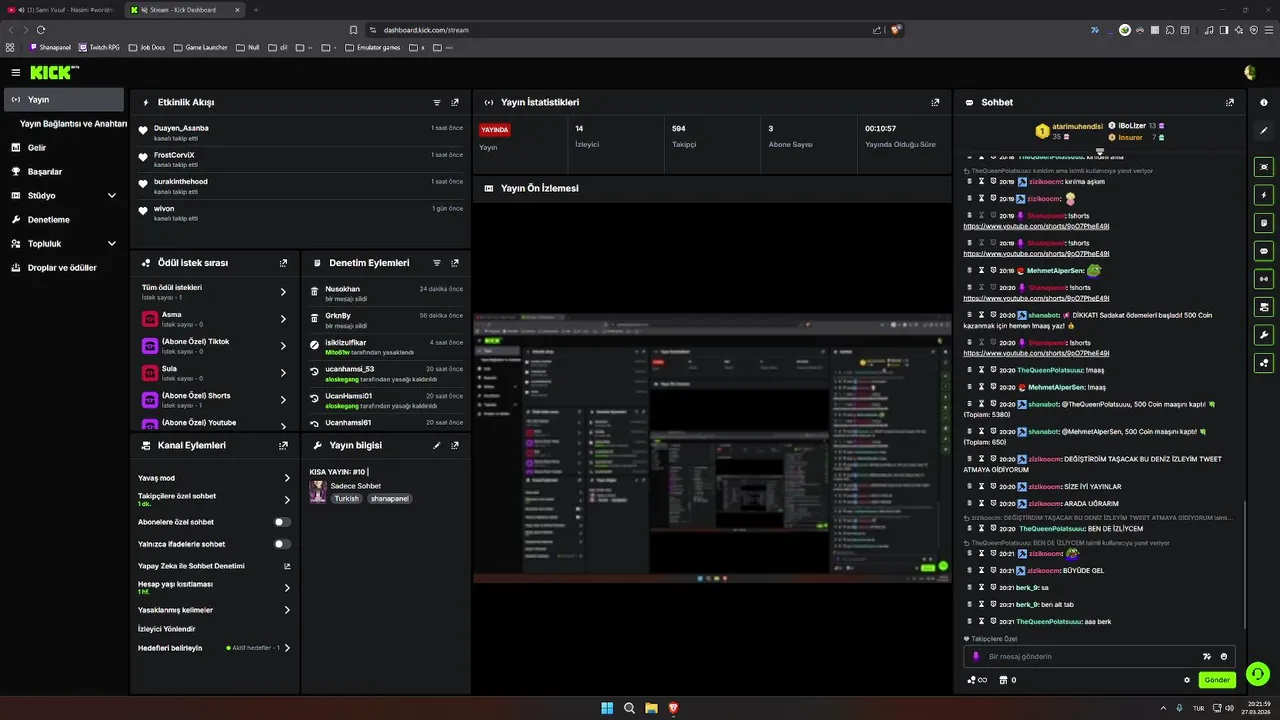Image resolution: width=1280 pixels, height=720 pixels.
Task: Expand Takipçilere özel sohbet settings
Action: 287,500
